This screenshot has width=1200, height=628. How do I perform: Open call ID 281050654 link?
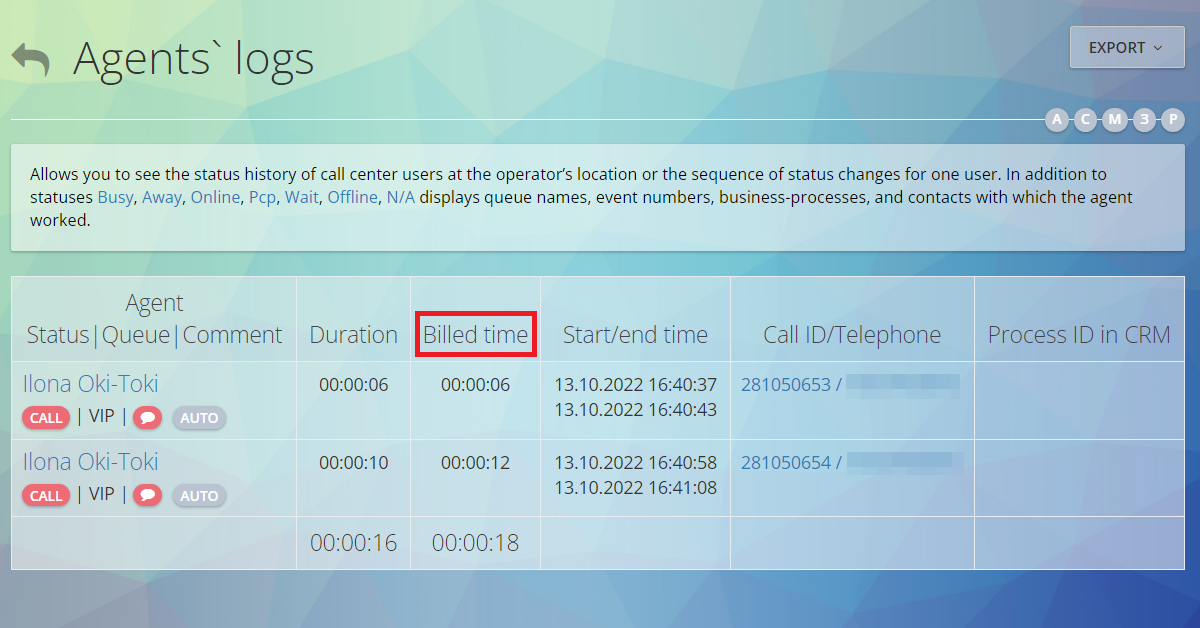point(786,462)
